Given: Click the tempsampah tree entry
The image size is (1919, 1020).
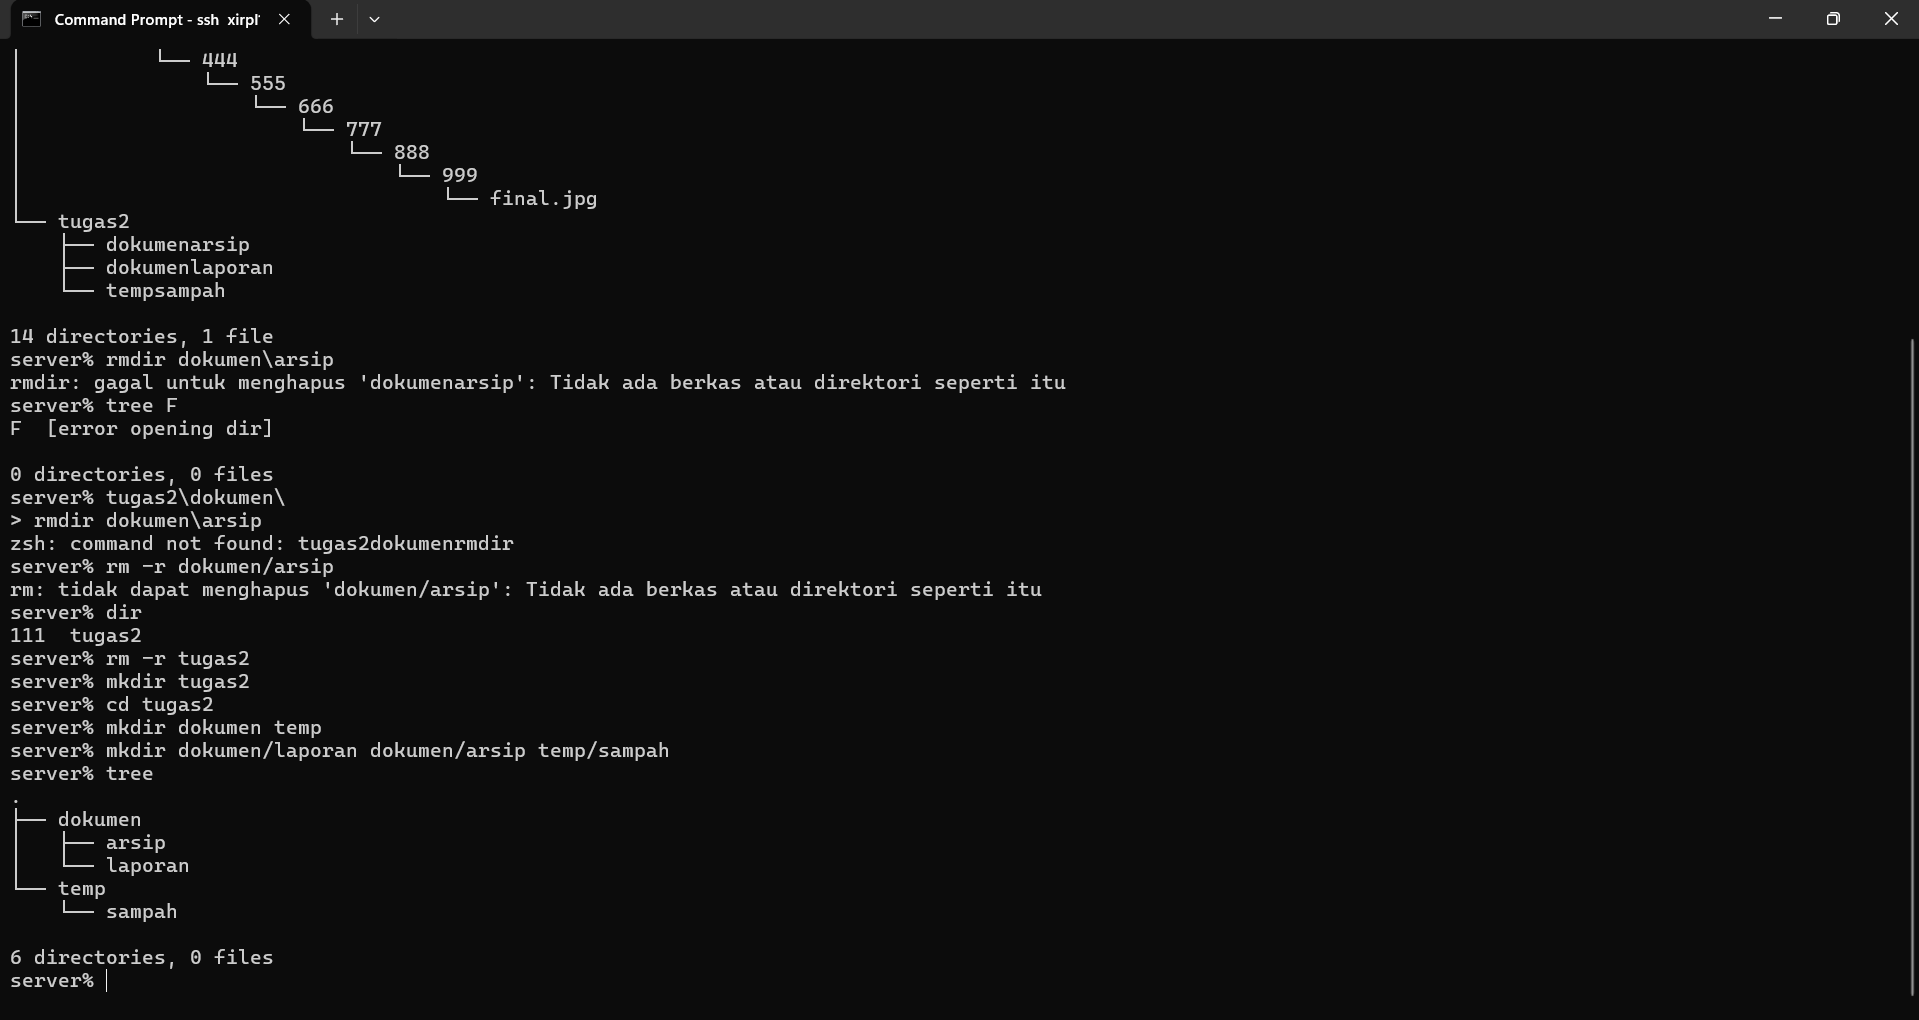Looking at the screenshot, I should click(165, 290).
